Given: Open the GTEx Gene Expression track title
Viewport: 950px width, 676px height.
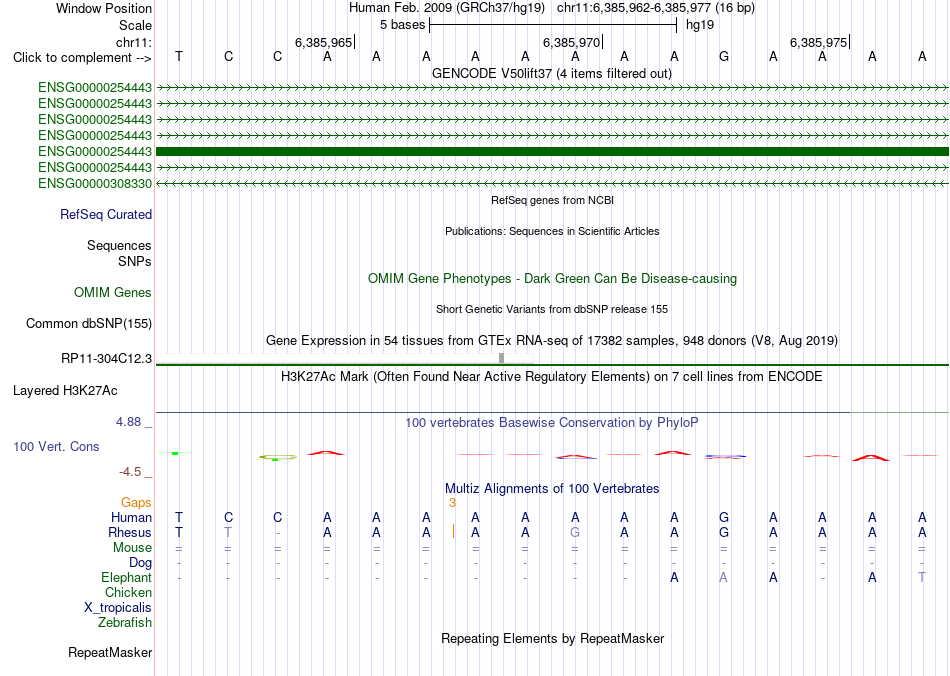Looking at the screenshot, I should [552, 340].
